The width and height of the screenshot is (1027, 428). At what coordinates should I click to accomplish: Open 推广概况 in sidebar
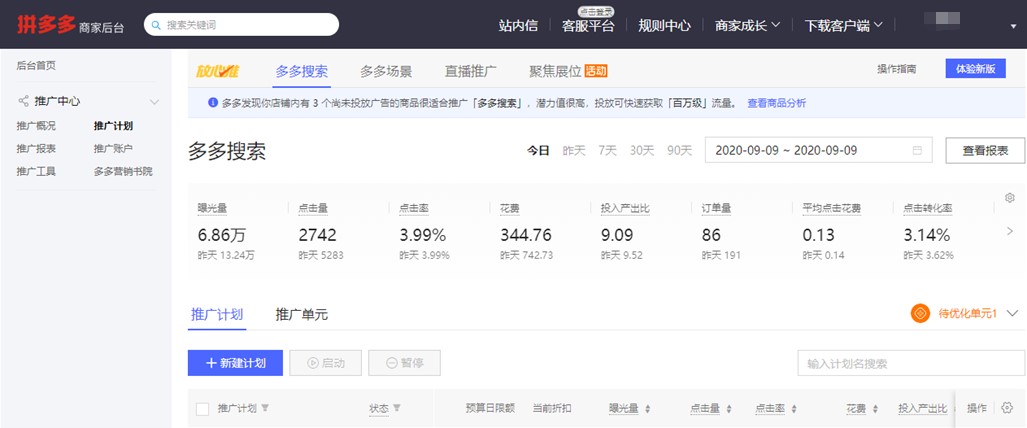tap(36, 126)
